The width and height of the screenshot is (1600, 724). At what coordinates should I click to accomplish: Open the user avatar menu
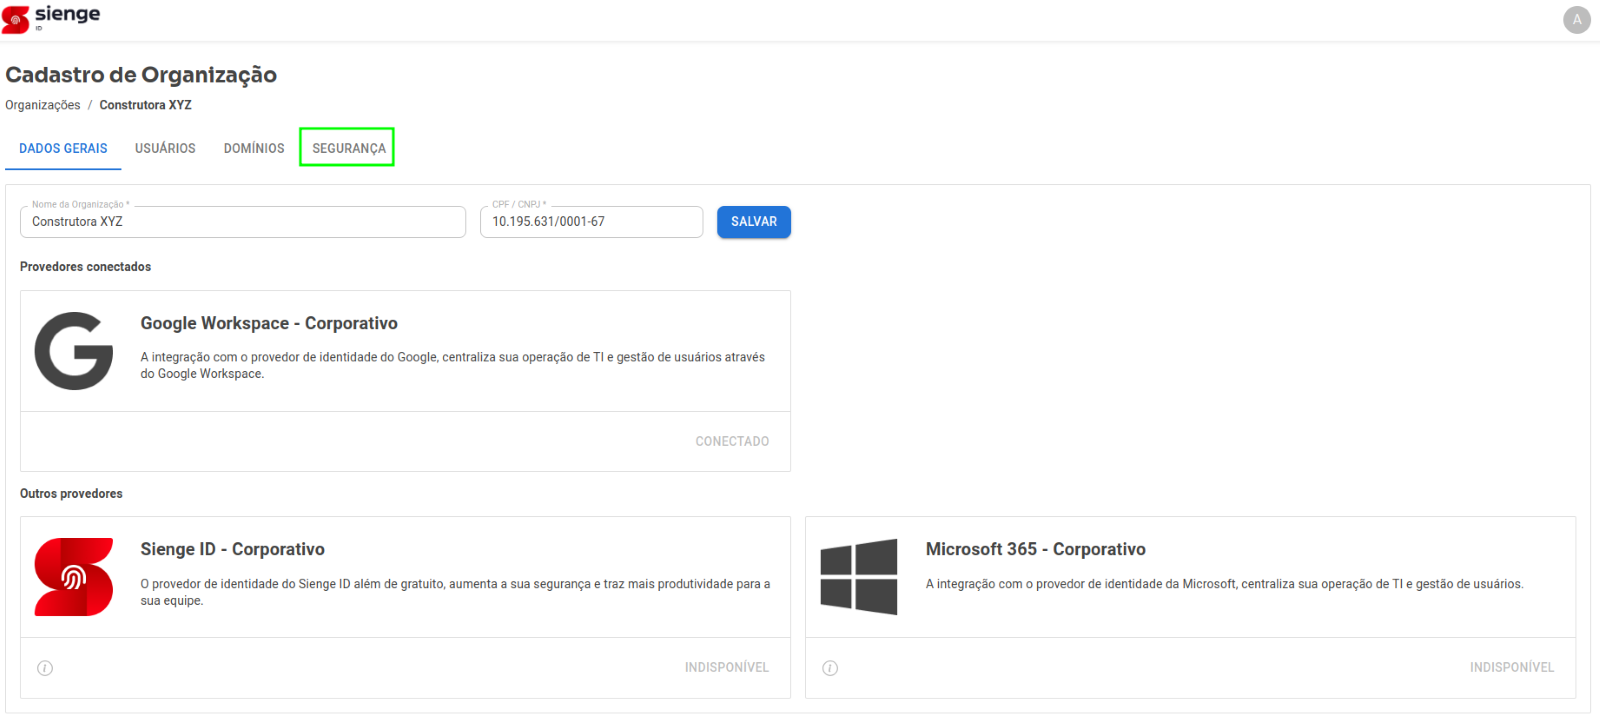pos(1577,19)
